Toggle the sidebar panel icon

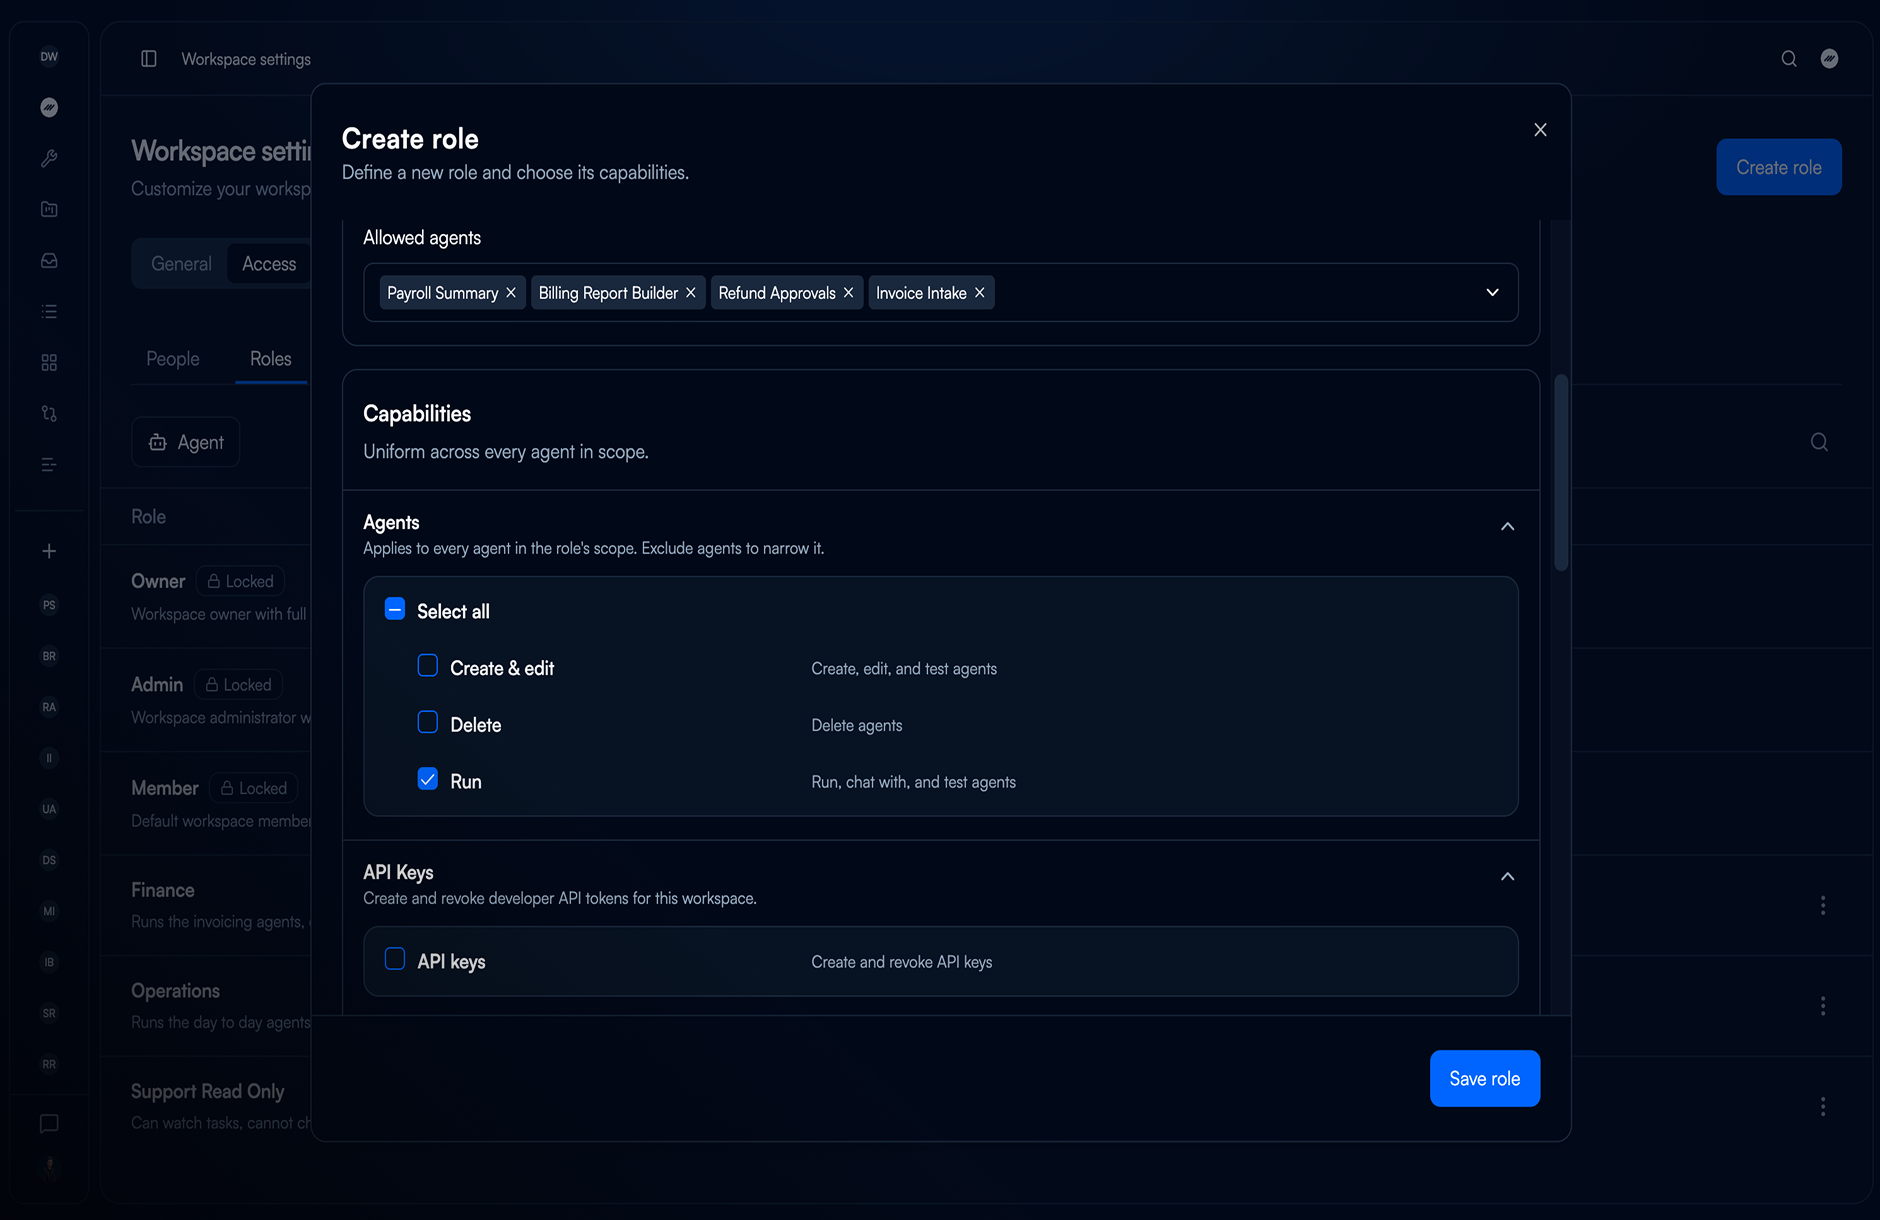tap(149, 59)
